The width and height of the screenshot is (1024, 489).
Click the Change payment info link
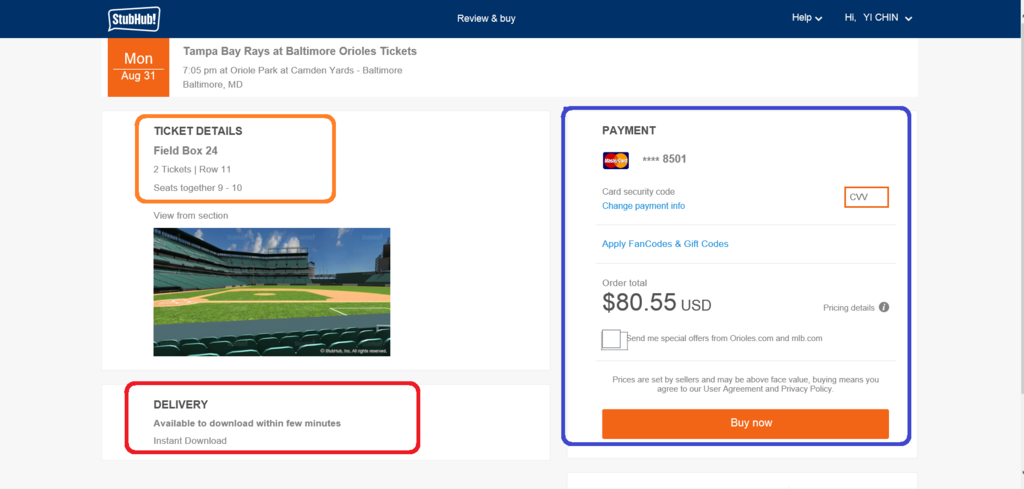(643, 206)
